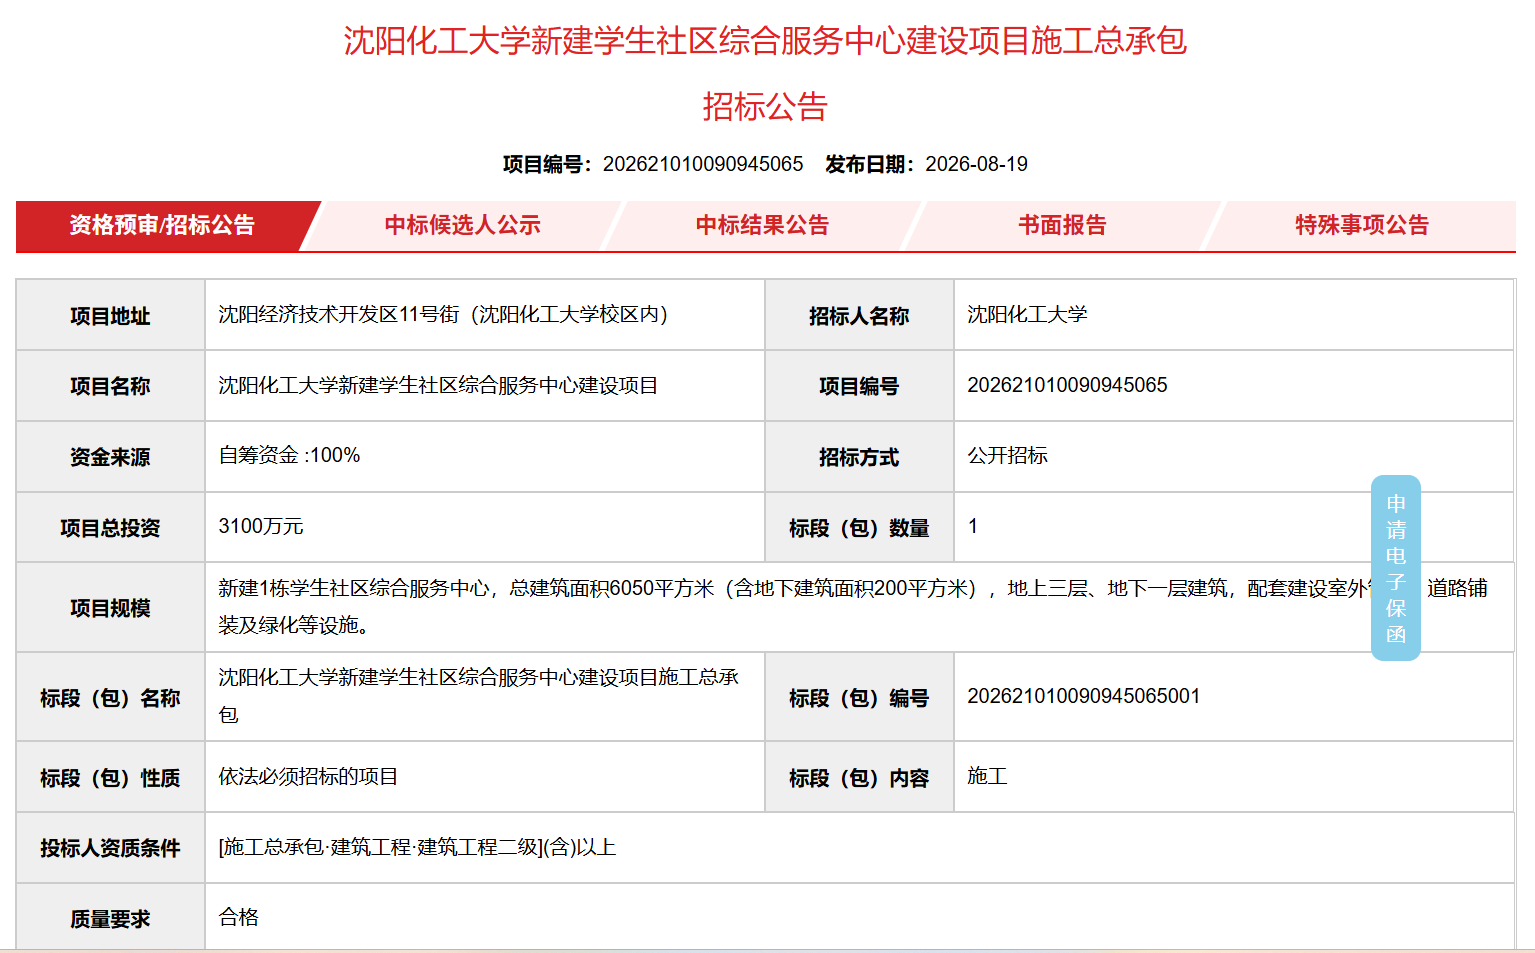The height and width of the screenshot is (953, 1535).
Task: Click the 项目编号 label cell in the table
Action: 859,386
